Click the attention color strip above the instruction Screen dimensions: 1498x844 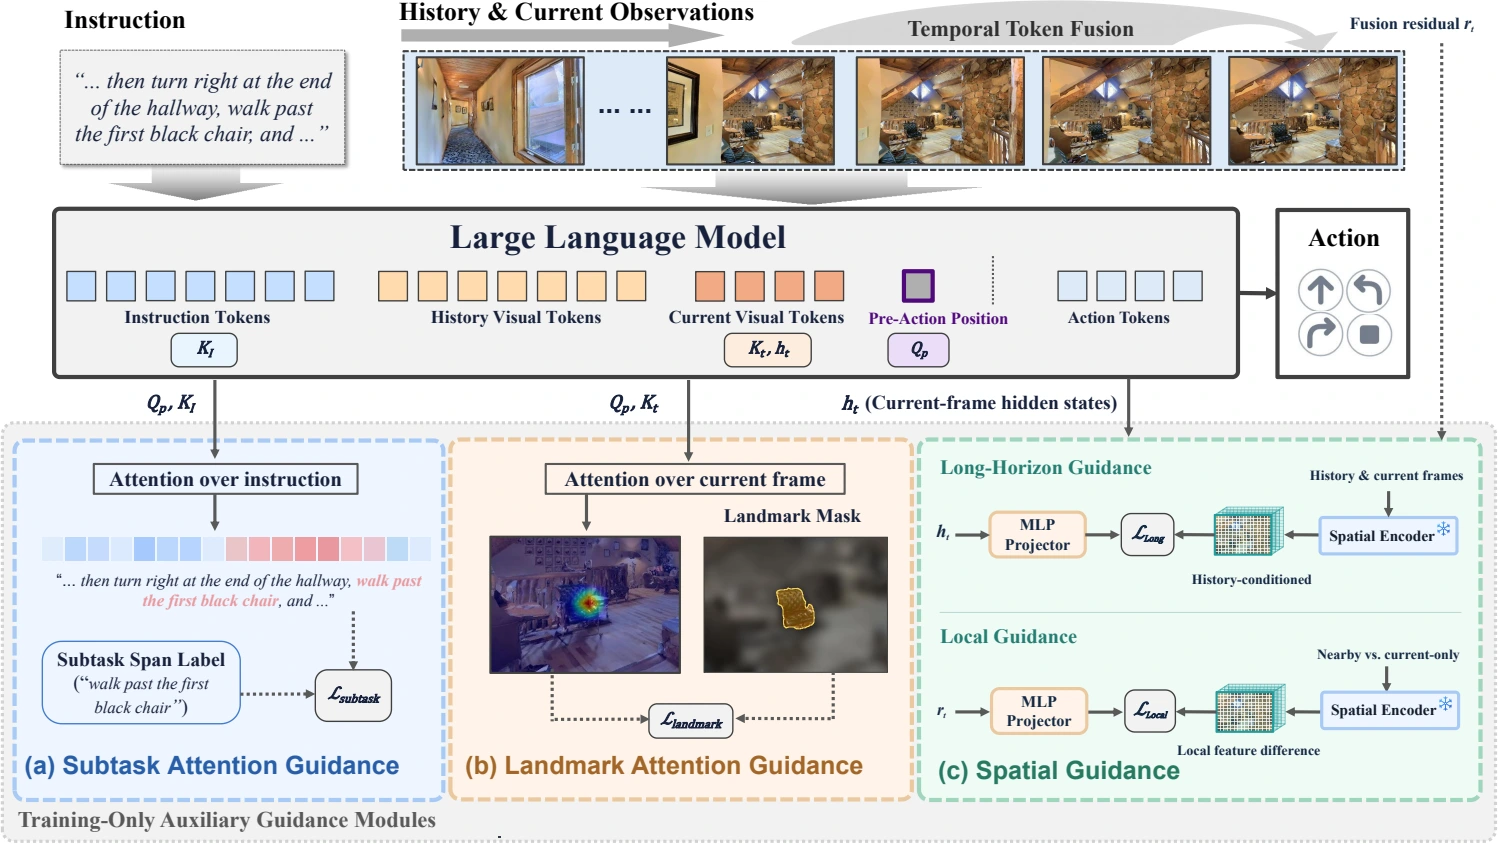pos(237,548)
